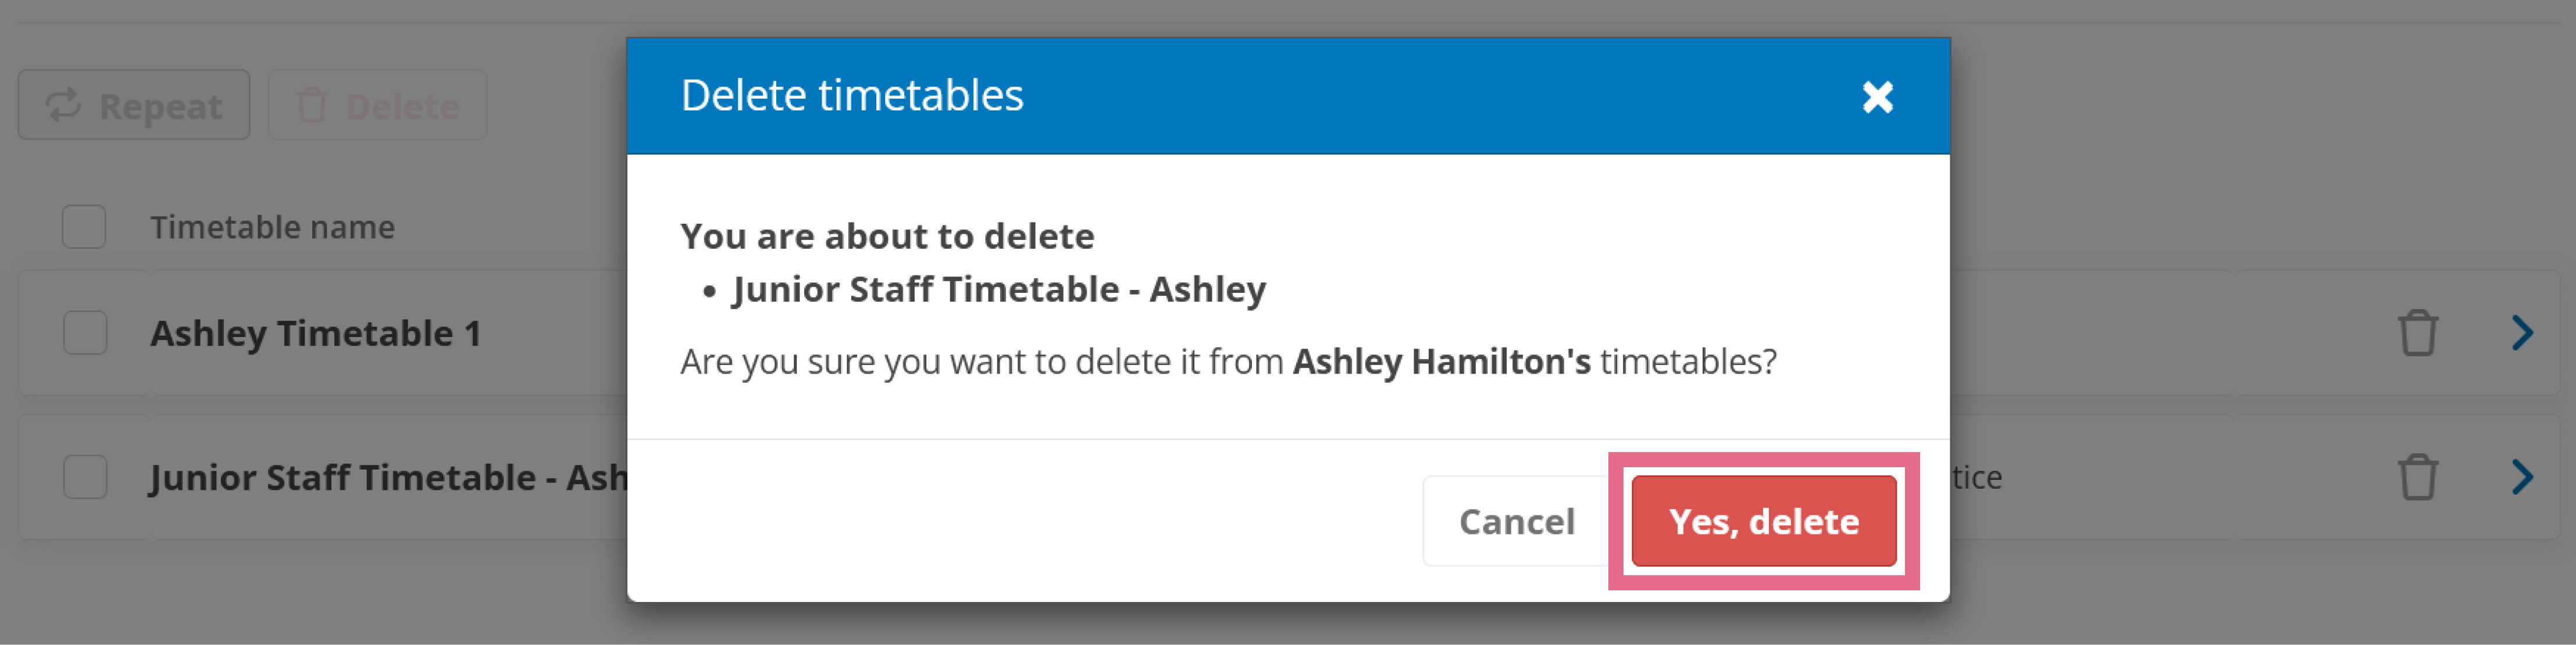Click the Timetable name column header

coord(272,227)
